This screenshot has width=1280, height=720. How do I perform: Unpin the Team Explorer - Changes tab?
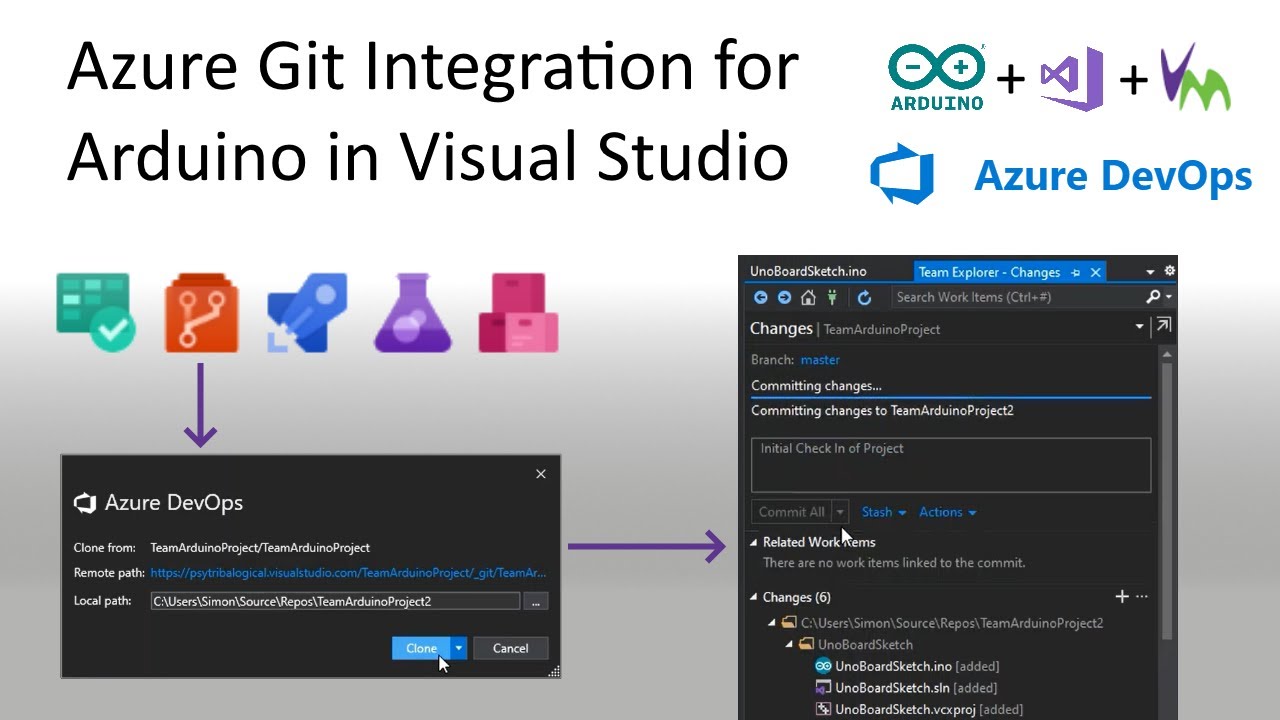(x=1075, y=271)
